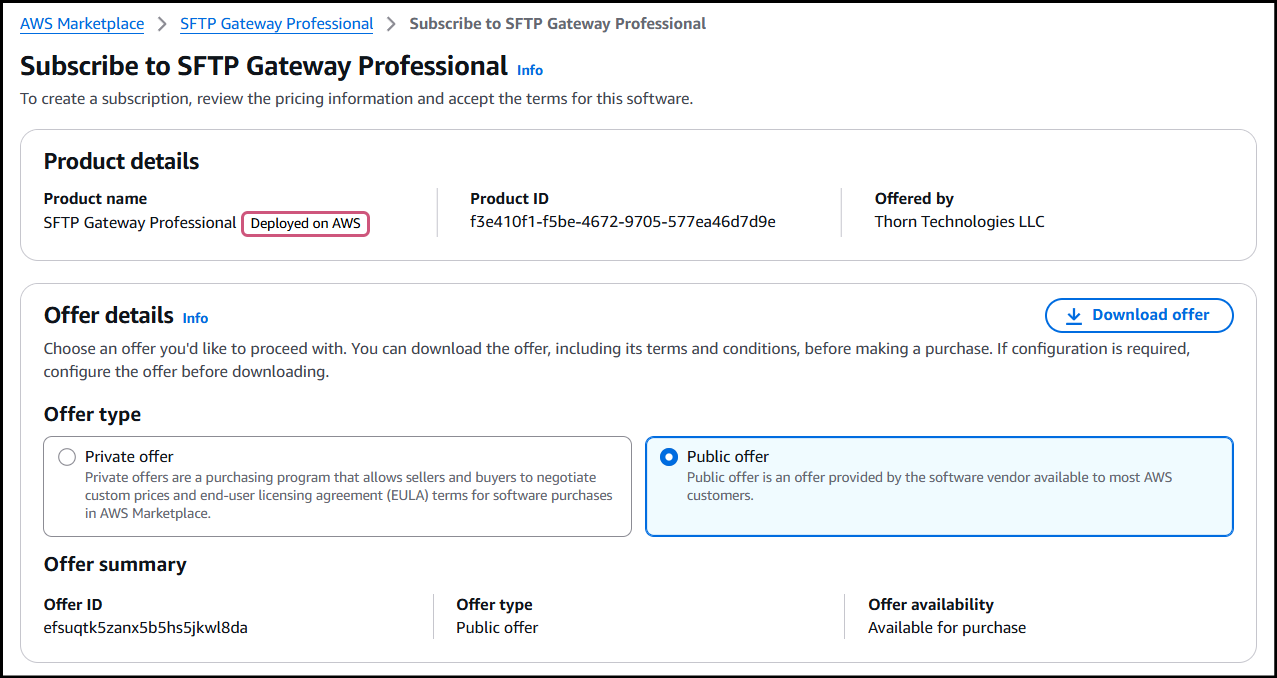Viewport: 1277px width, 678px height.
Task: Click Thorn Technologies LLC seller name
Action: click(959, 222)
